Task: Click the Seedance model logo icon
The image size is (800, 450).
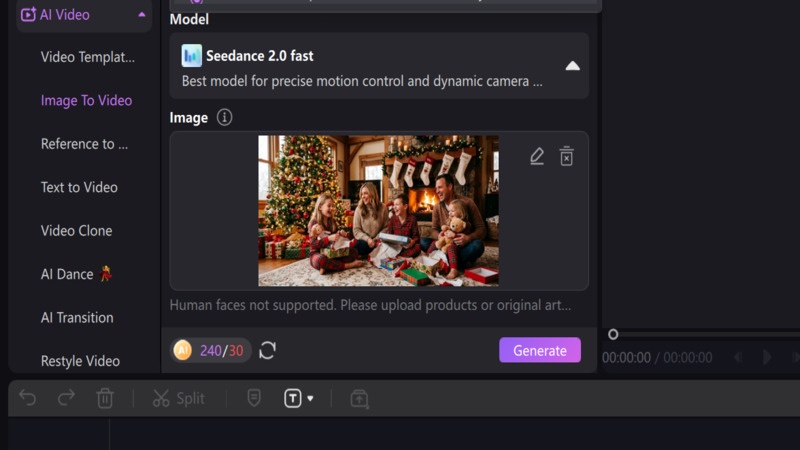Action: pyautogui.click(x=191, y=56)
